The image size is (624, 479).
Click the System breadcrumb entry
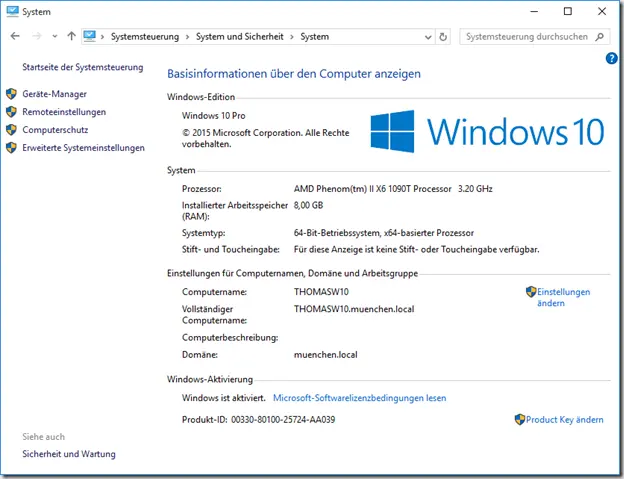[x=314, y=37]
